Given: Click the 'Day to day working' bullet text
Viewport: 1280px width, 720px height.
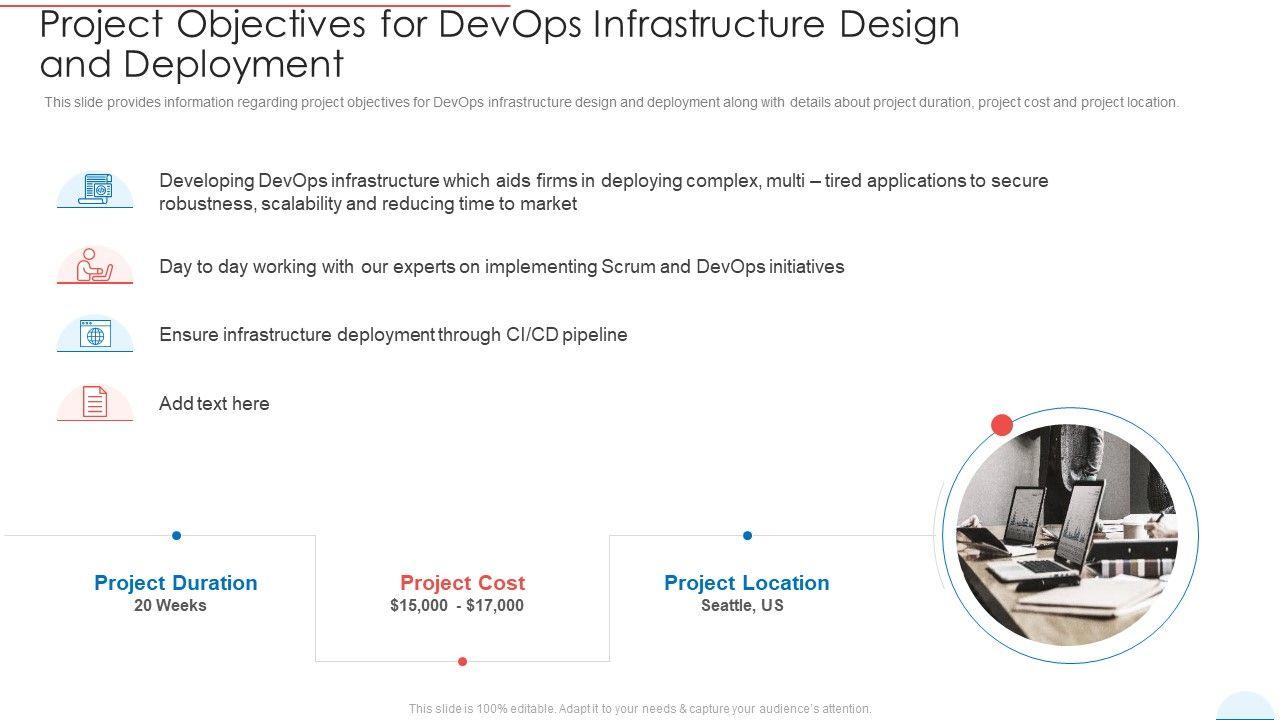Looking at the screenshot, I should pos(502,267).
